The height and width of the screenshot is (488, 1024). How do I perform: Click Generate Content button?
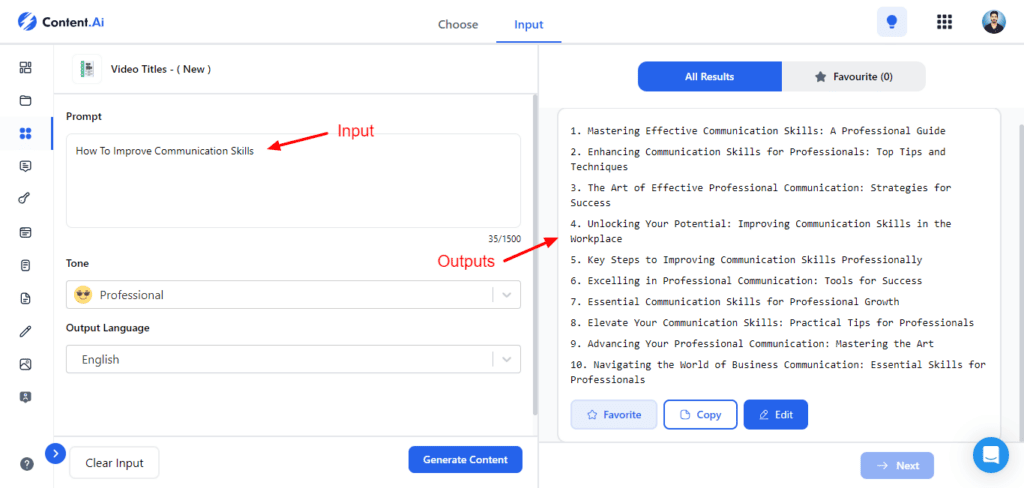pos(465,460)
